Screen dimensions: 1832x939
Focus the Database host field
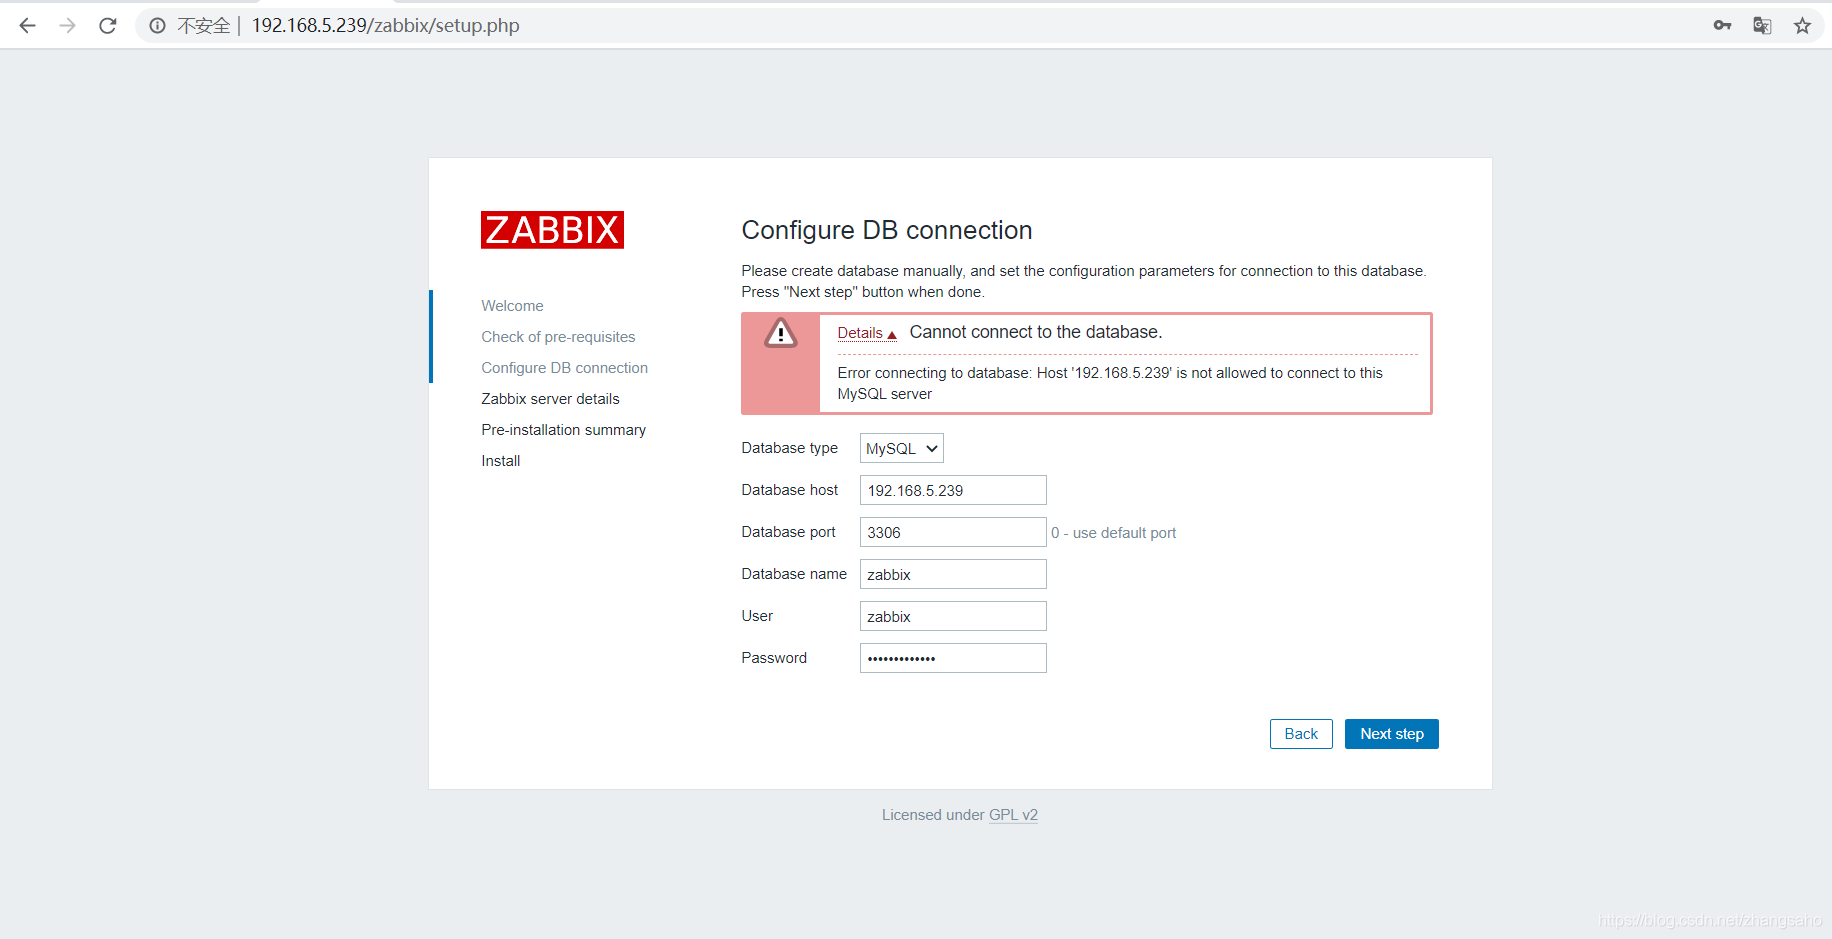click(x=953, y=490)
